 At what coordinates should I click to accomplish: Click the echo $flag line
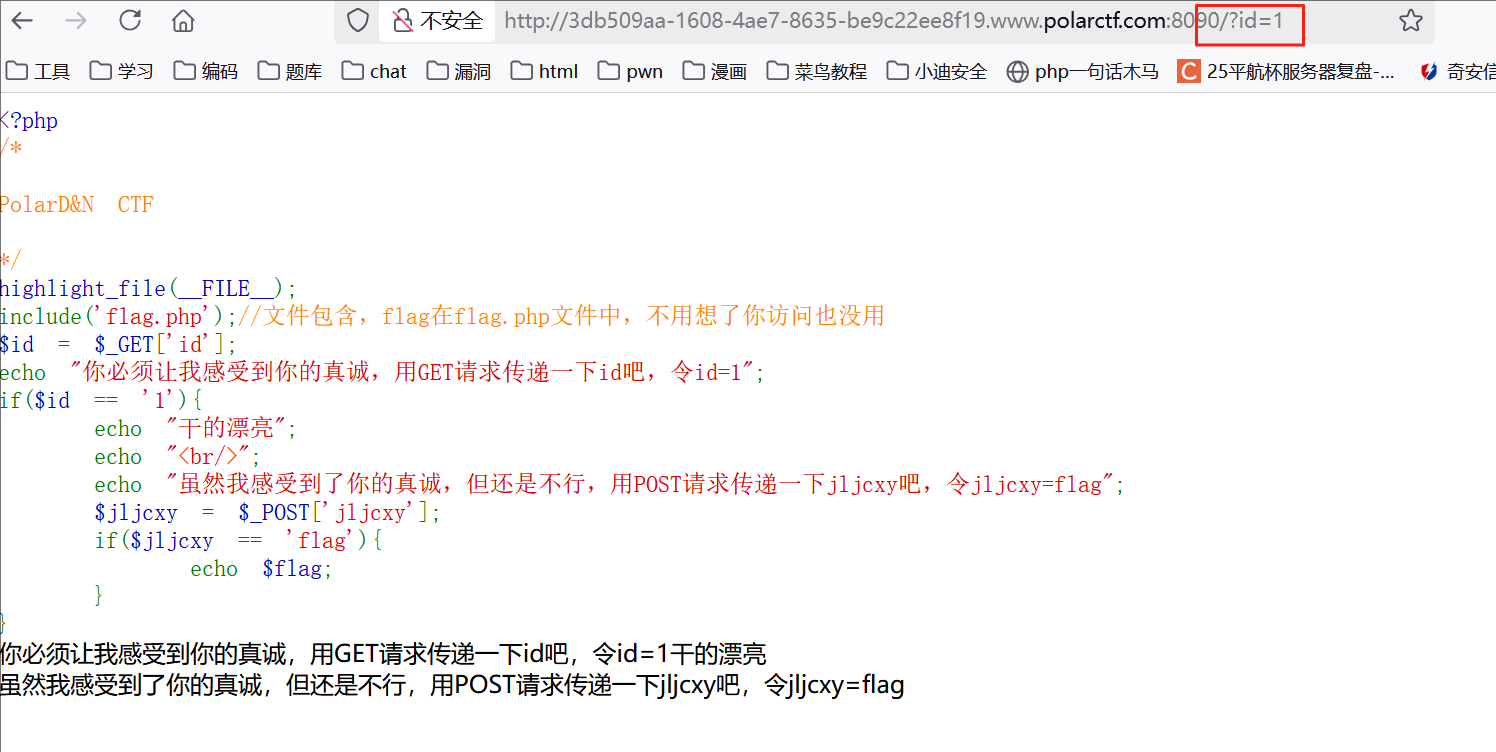tap(261, 569)
